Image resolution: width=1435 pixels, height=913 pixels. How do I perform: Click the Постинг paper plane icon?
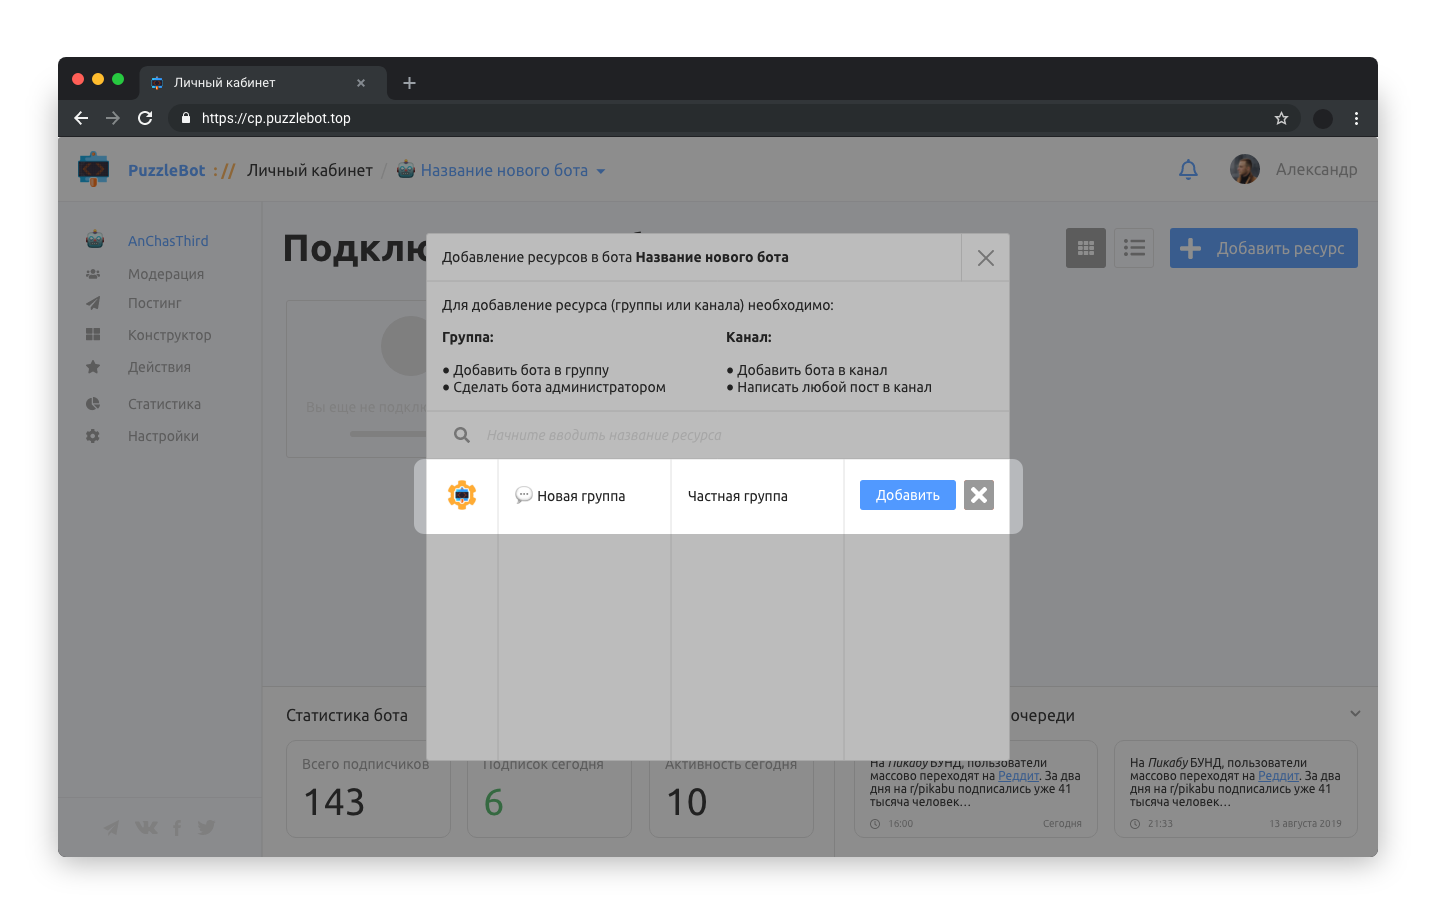[93, 303]
